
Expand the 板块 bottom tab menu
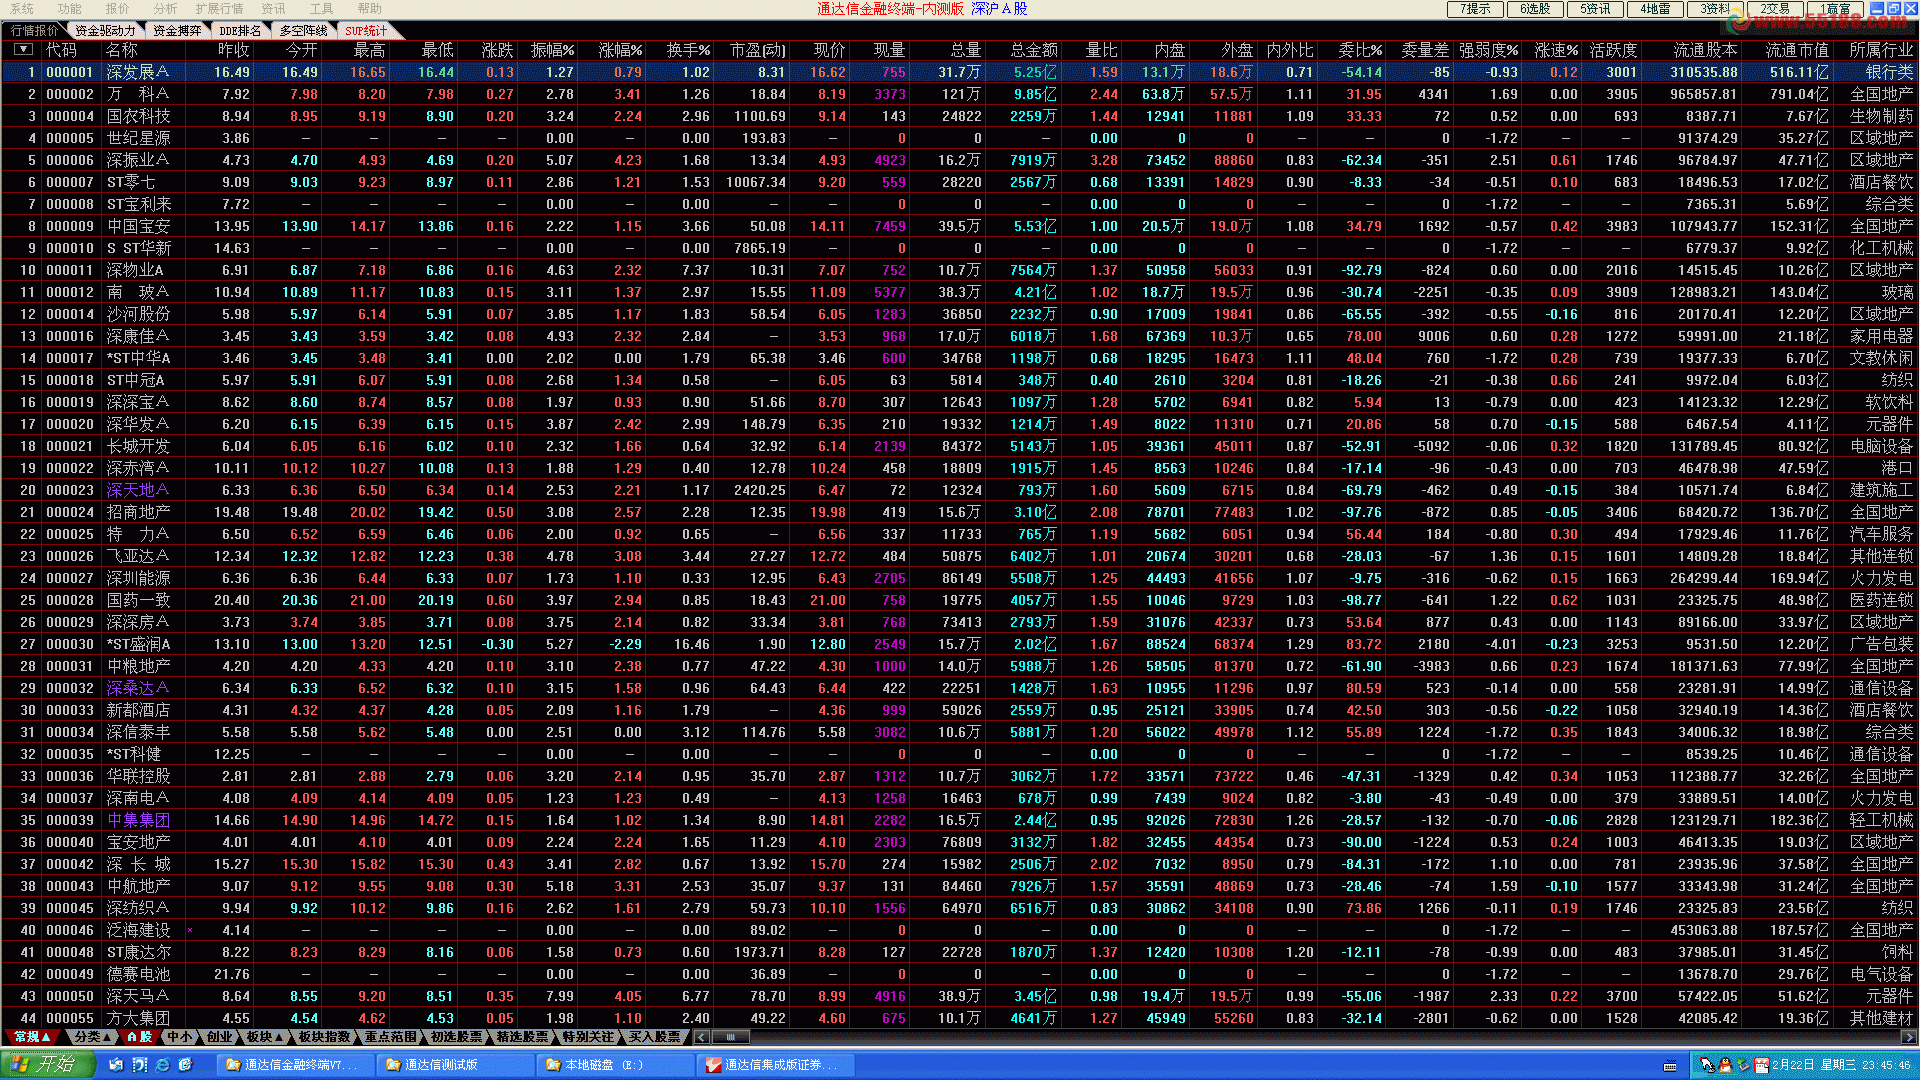pos(265,1037)
